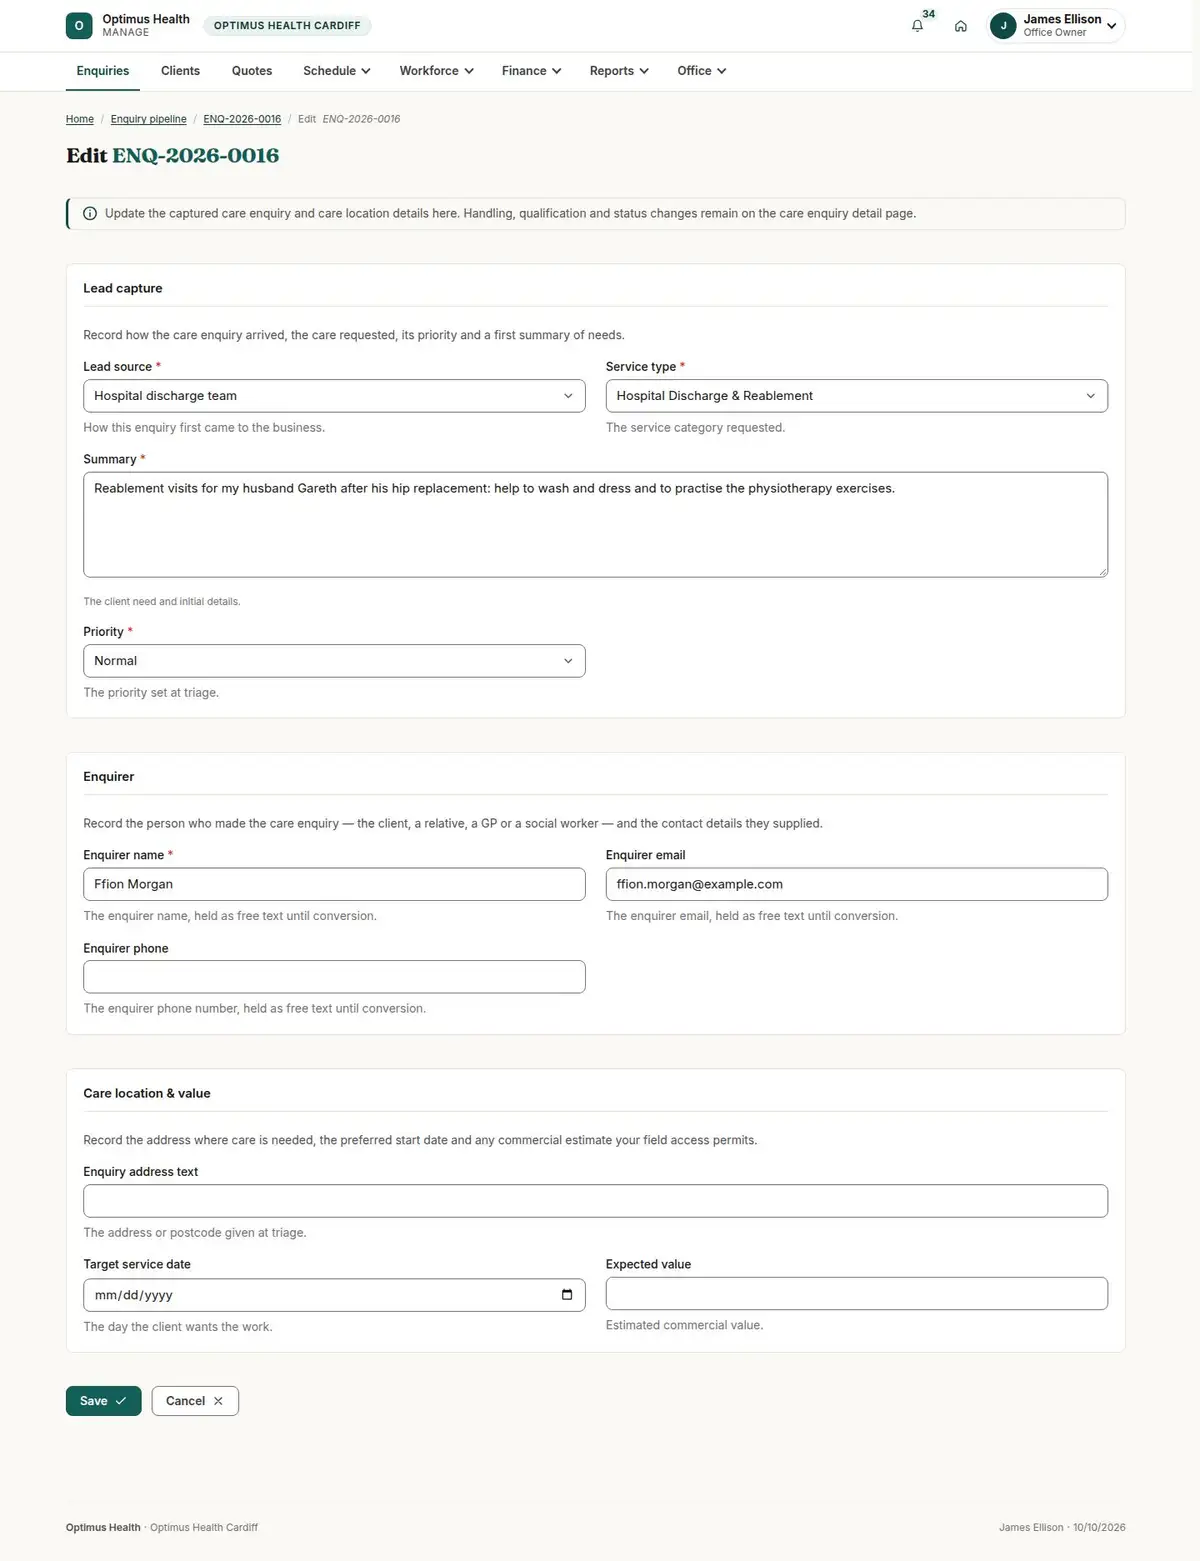Open the notifications bell icon
The height and width of the screenshot is (1561, 1200).
[x=917, y=26]
